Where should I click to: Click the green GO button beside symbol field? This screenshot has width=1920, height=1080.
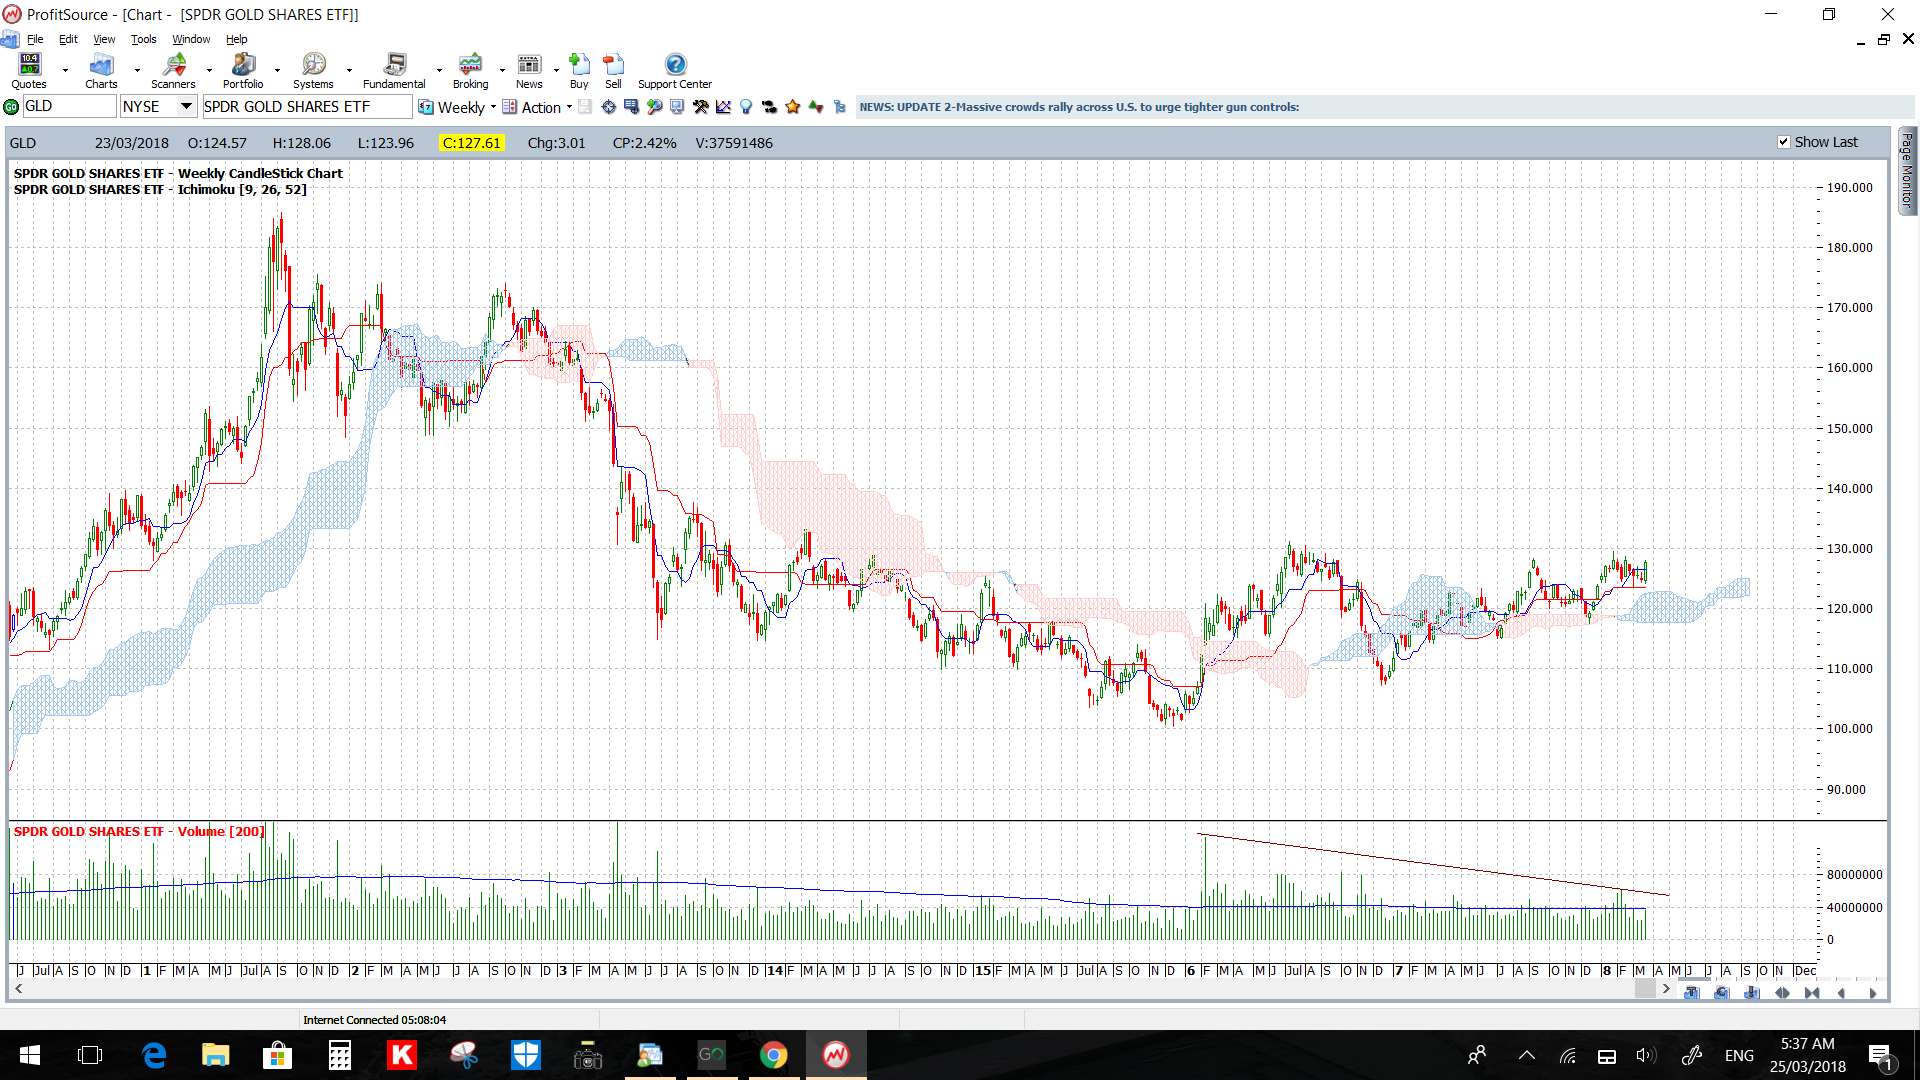click(11, 107)
